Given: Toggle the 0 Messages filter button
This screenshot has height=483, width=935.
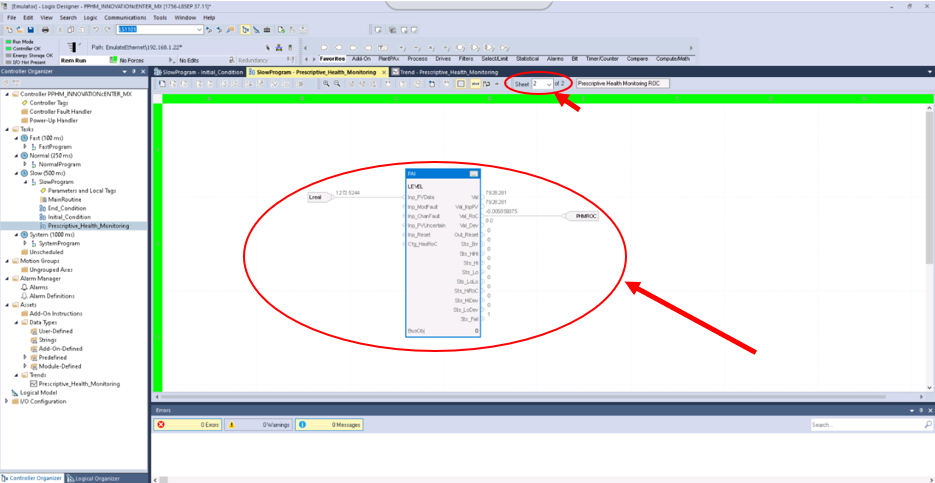Looking at the screenshot, I should (x=329, y=425).
